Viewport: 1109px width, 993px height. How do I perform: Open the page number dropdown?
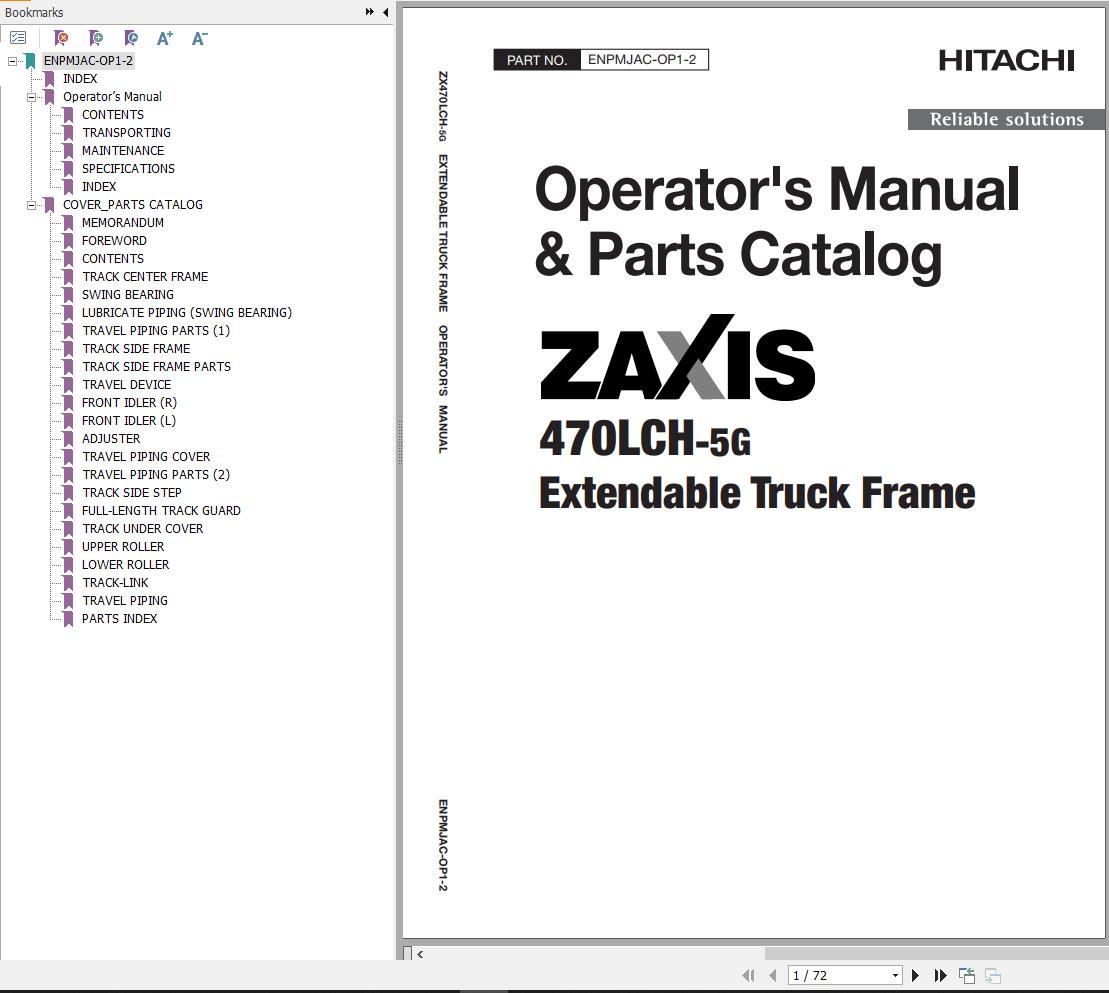tap(895, 976)
